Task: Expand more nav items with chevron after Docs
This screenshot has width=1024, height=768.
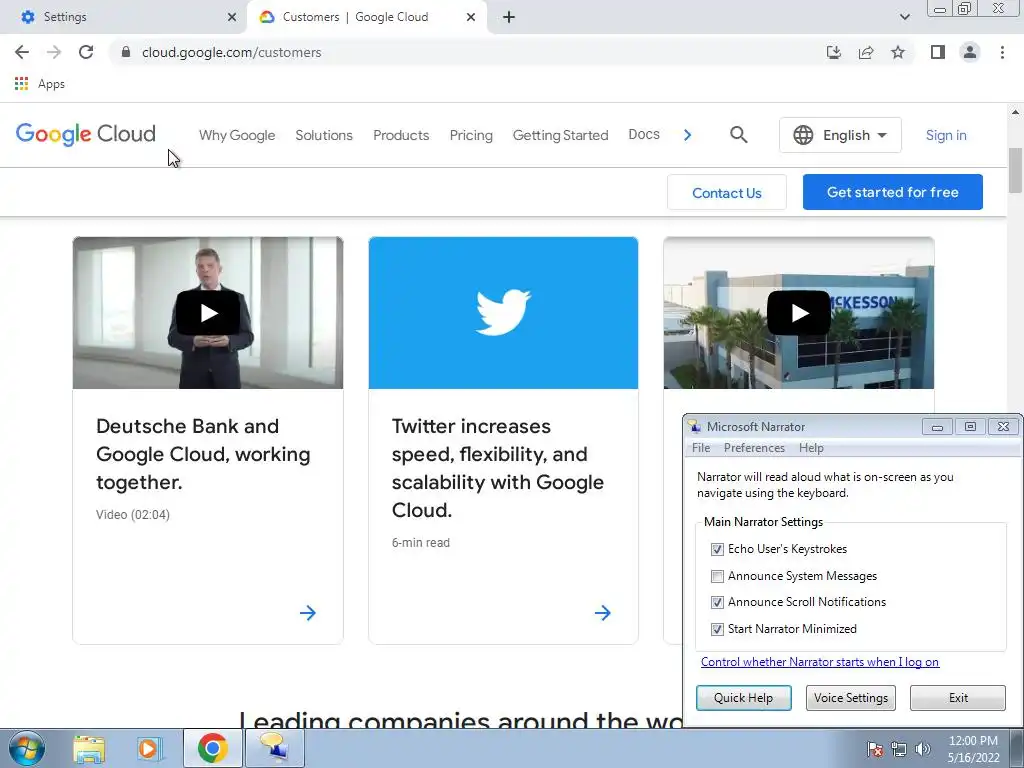Action: pos(687,135)
